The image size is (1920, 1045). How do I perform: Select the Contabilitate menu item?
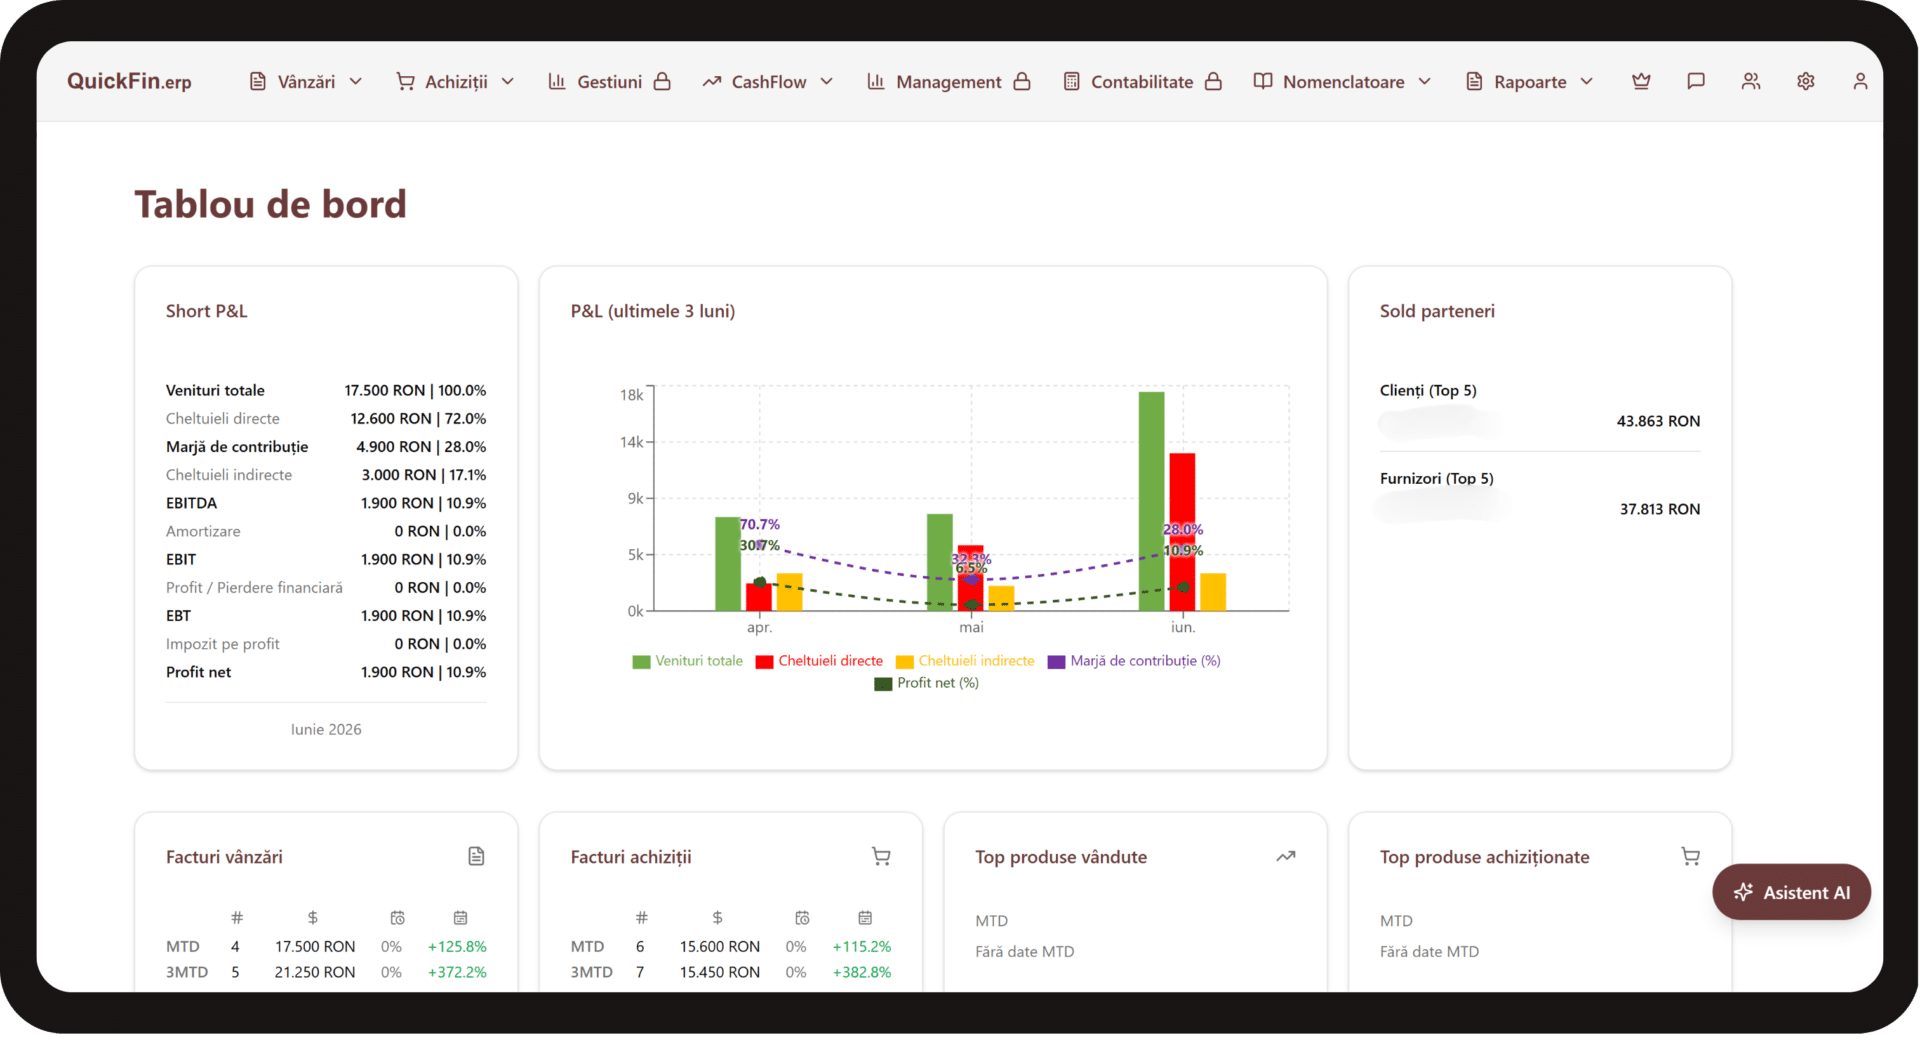[1142, 81]
